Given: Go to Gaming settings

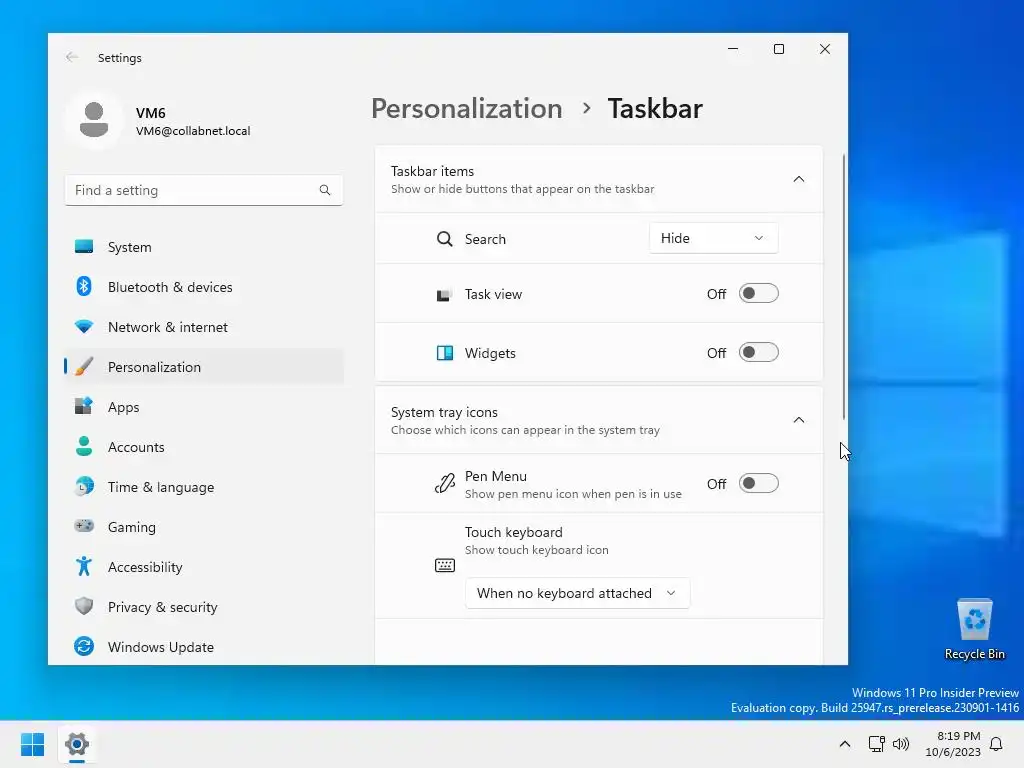Looking at the screenshot, I should point(204,526).
